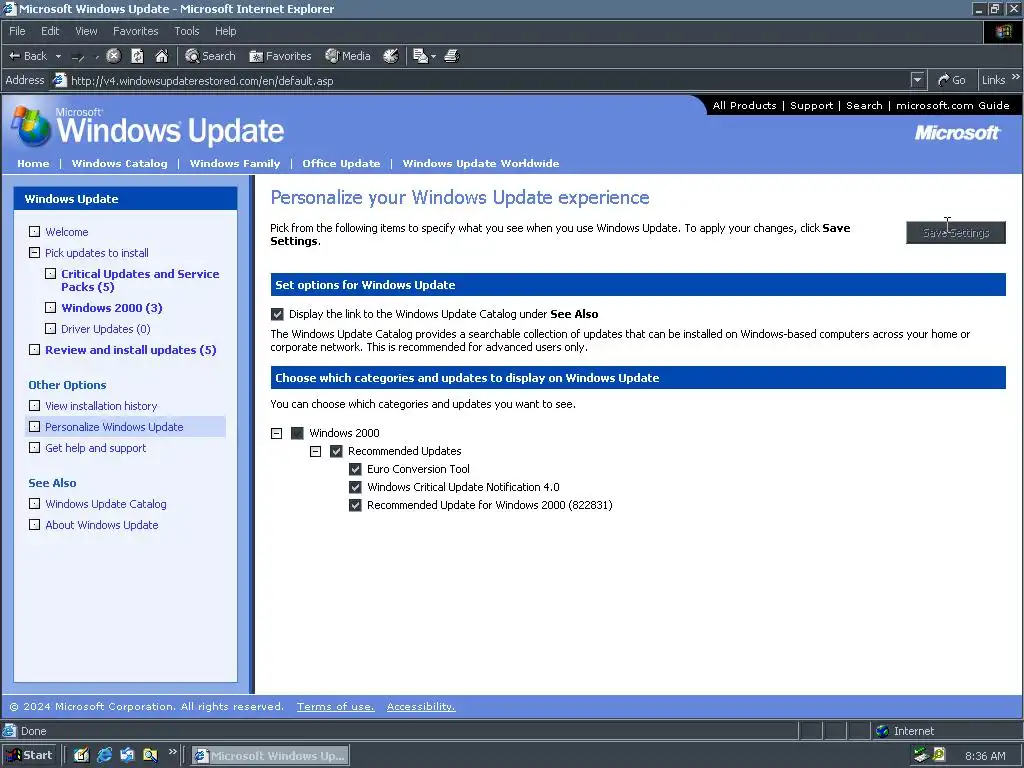Image resolution: width=1024 pixels, height=768 pixels.
Task: Click the Refresh page icon
Action: coord(137,56)
